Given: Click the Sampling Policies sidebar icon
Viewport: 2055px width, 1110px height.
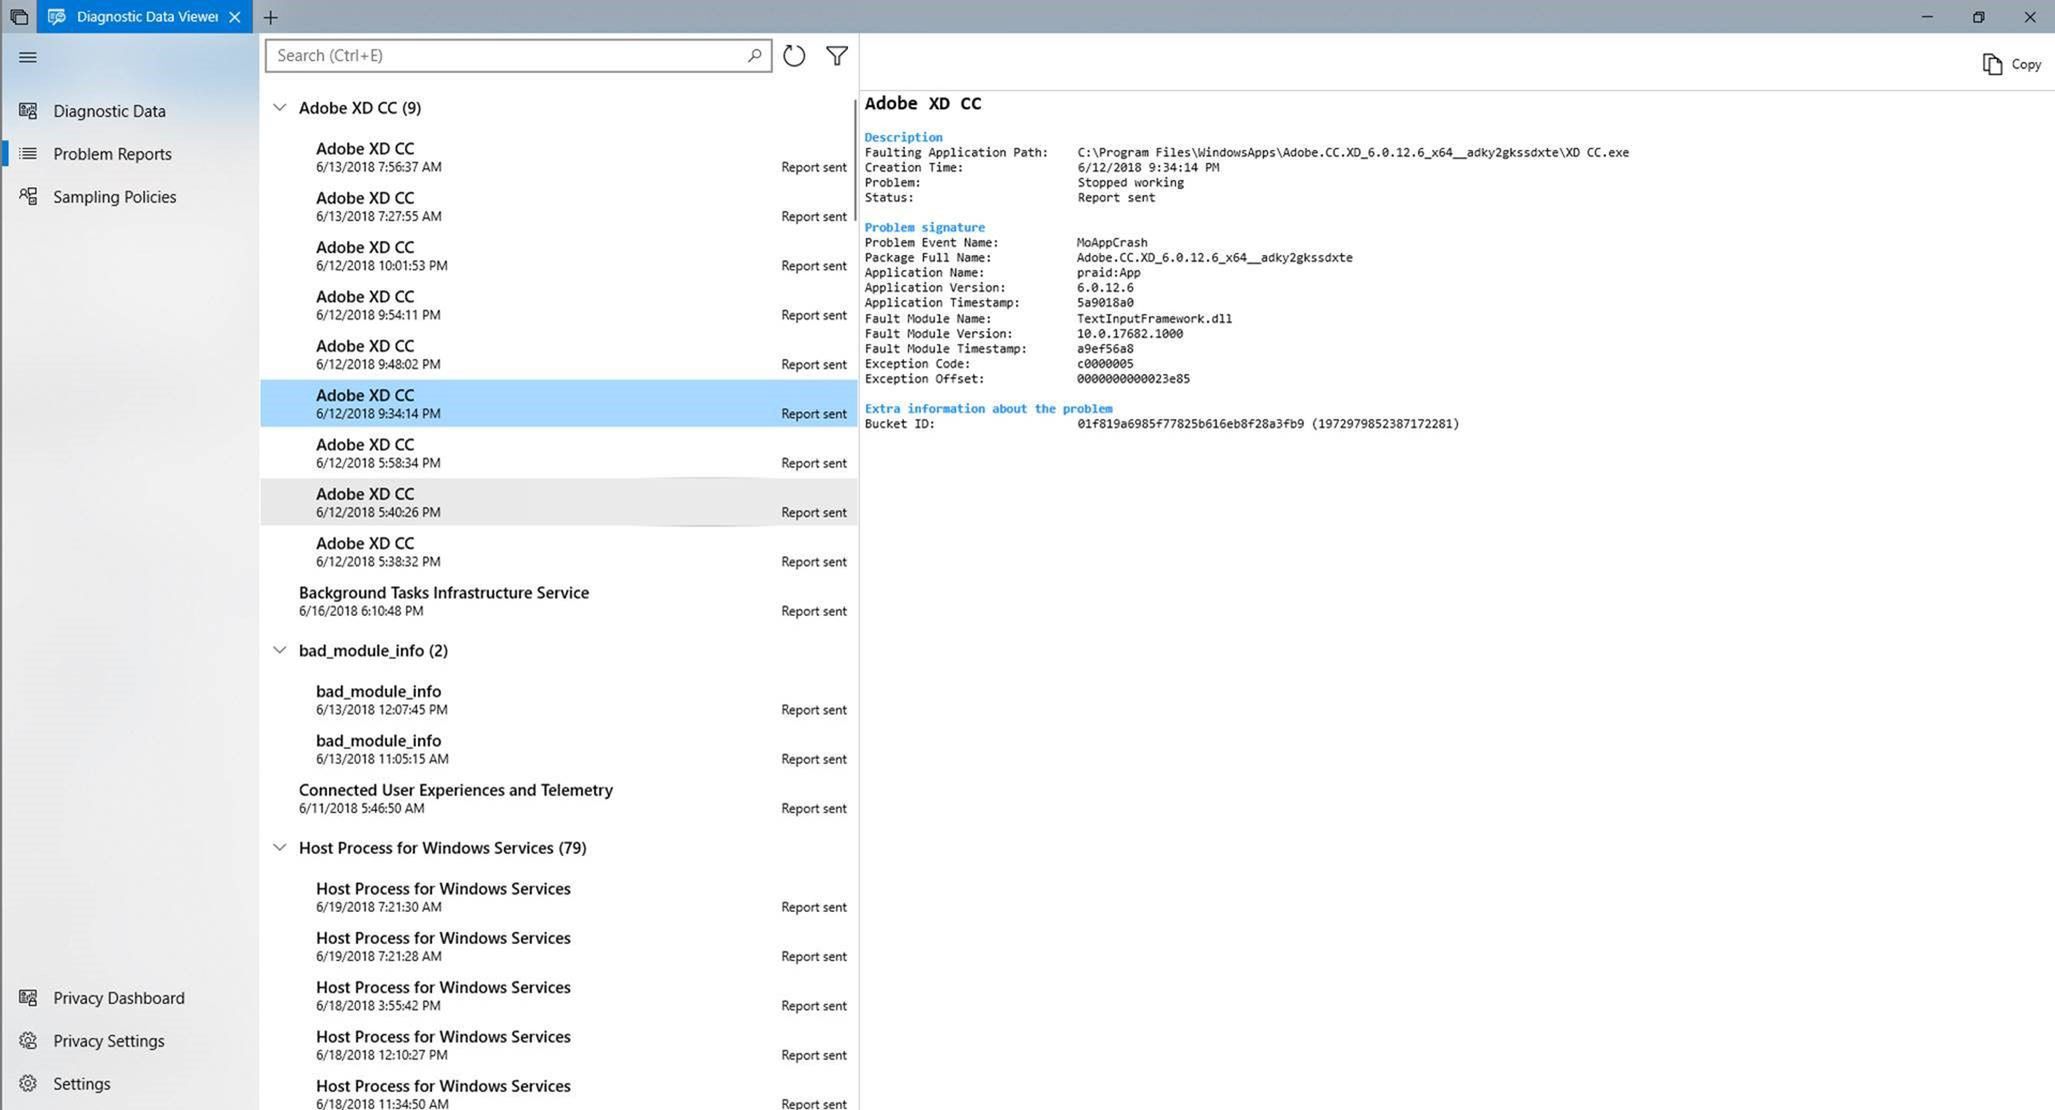Looking at the screenshot, I should [x=28, y=197].
